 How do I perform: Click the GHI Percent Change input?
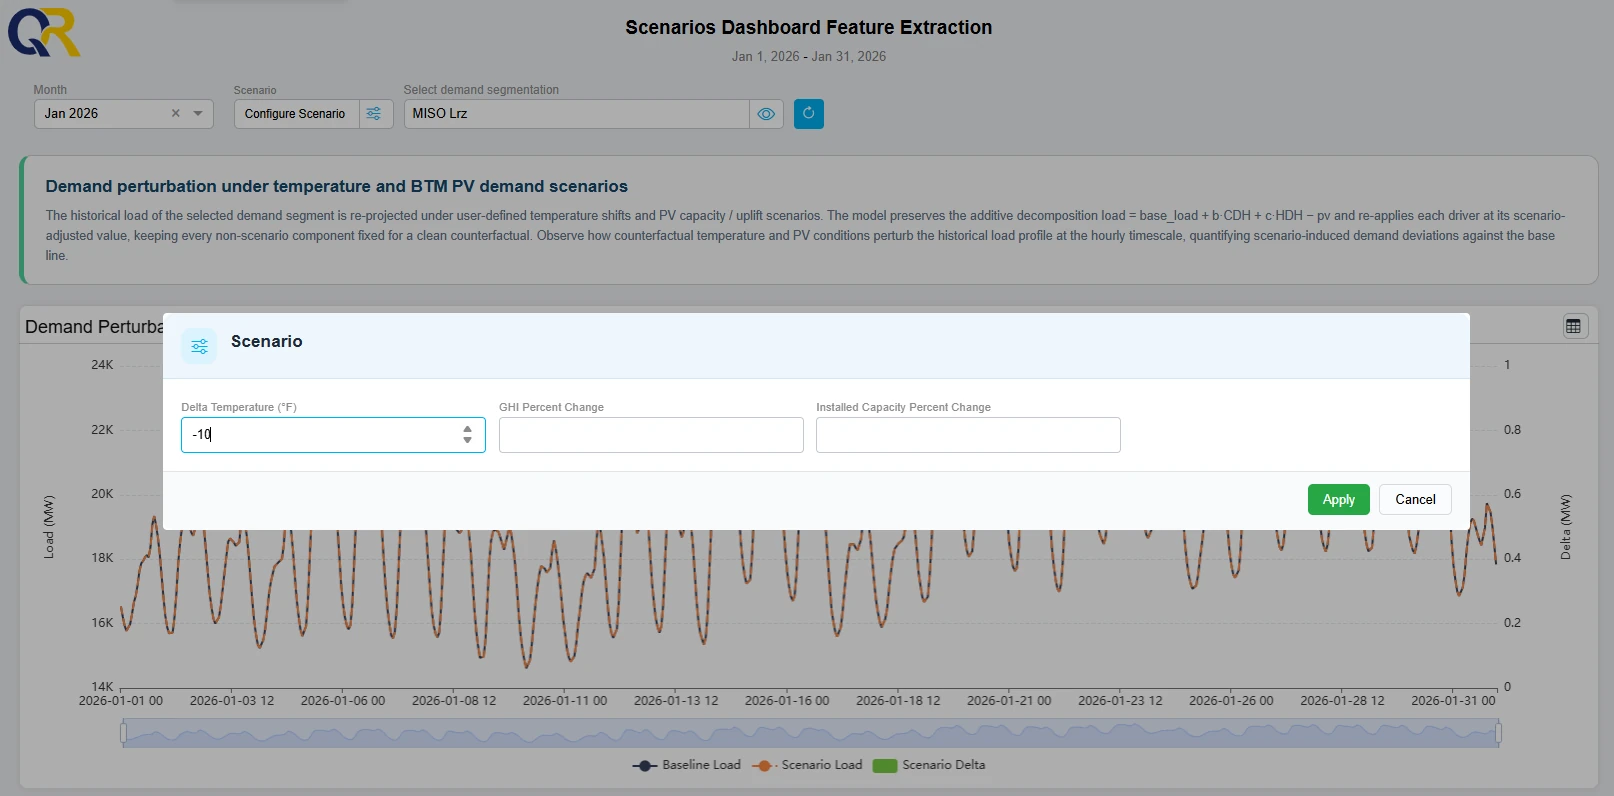(x=651, y=435)
